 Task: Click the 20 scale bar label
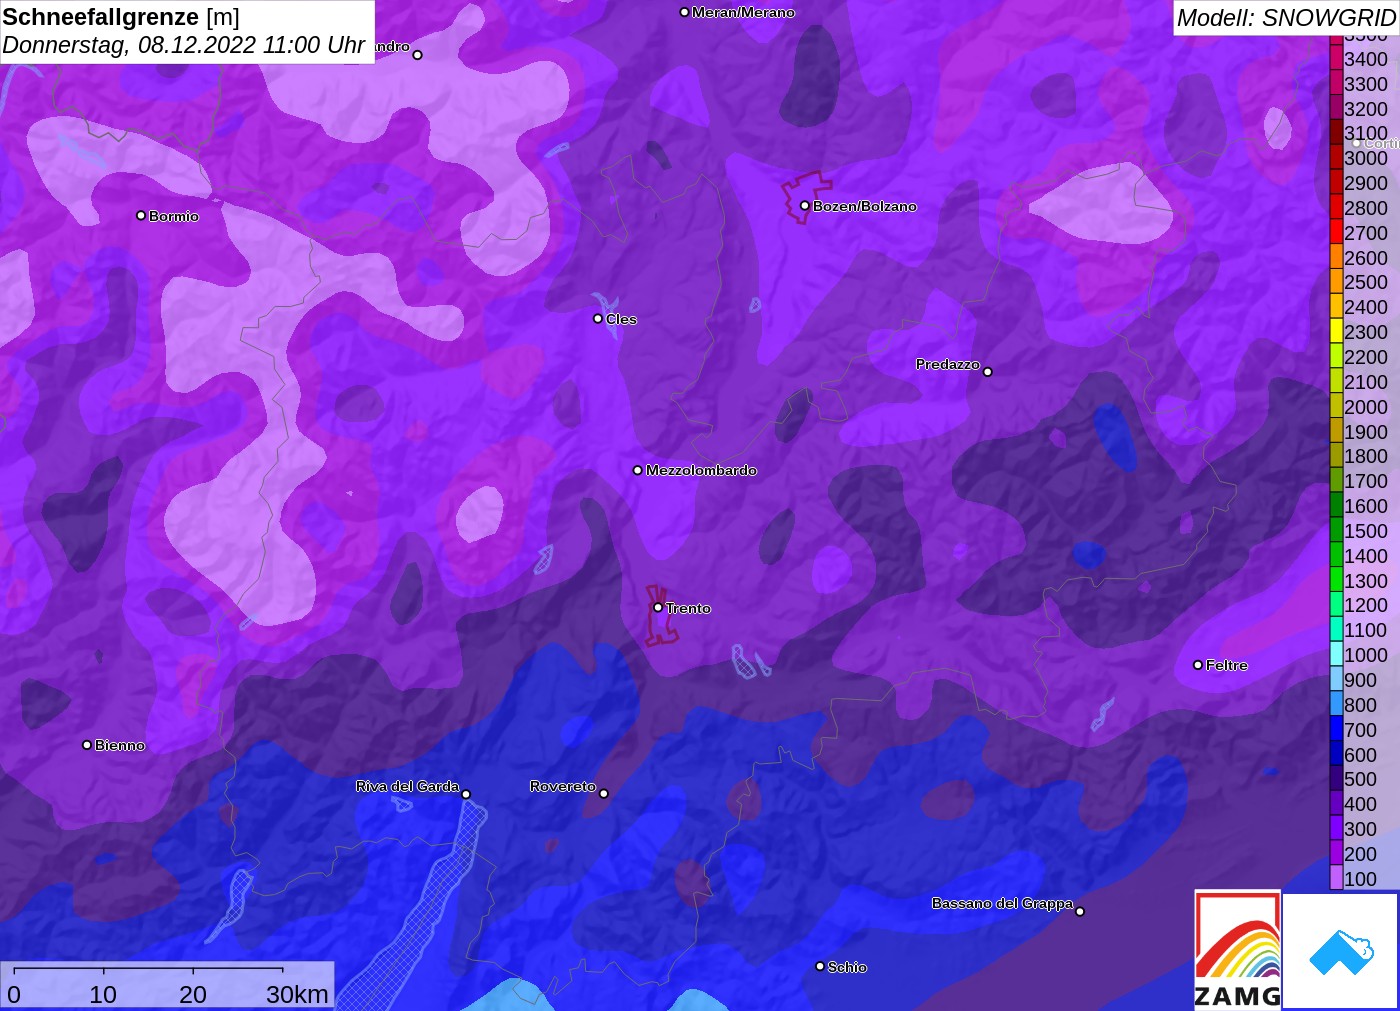tap(193, 994)
